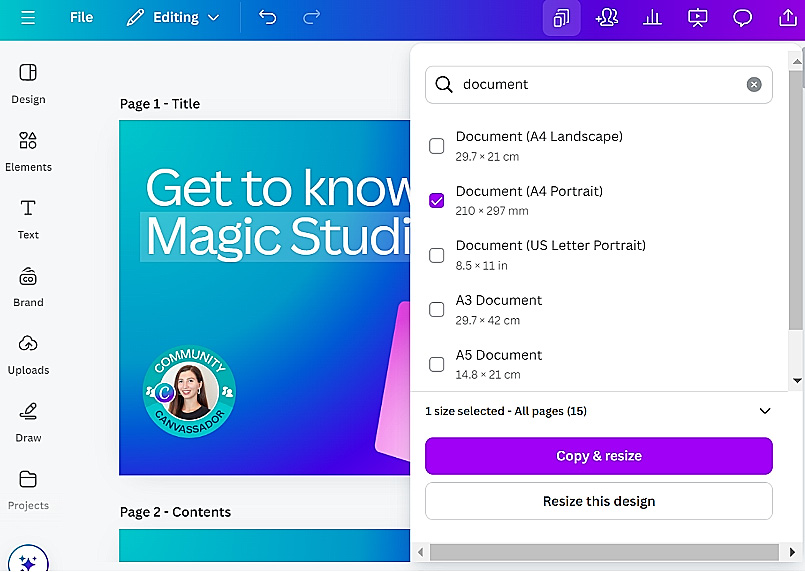
Task: Select the 'Get to know' heading text
Action: coord(278,188)
